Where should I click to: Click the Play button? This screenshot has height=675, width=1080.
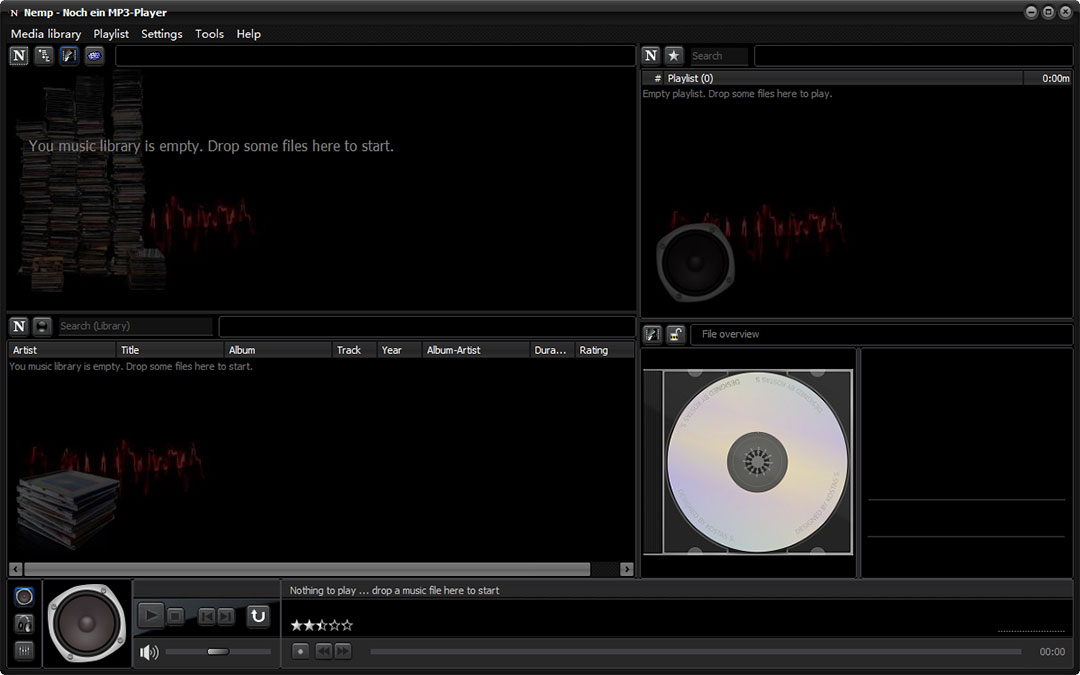(x=150, y=616)
